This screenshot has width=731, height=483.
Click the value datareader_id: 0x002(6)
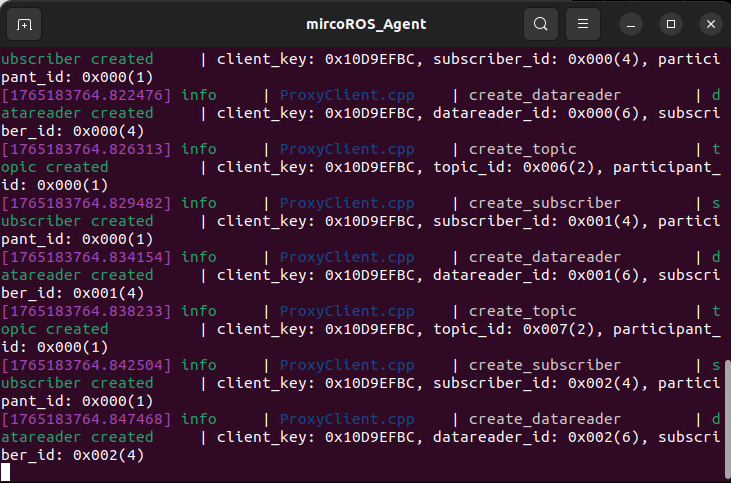point(536,438)
